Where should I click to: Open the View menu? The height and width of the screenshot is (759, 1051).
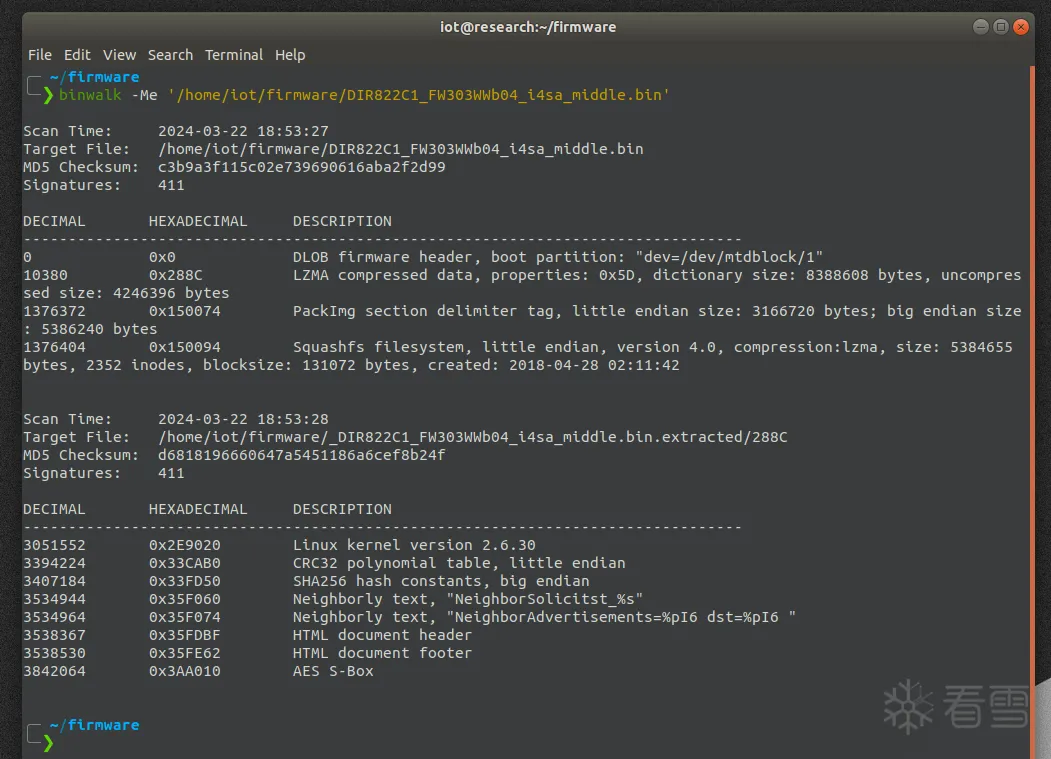tap(119, 55)
